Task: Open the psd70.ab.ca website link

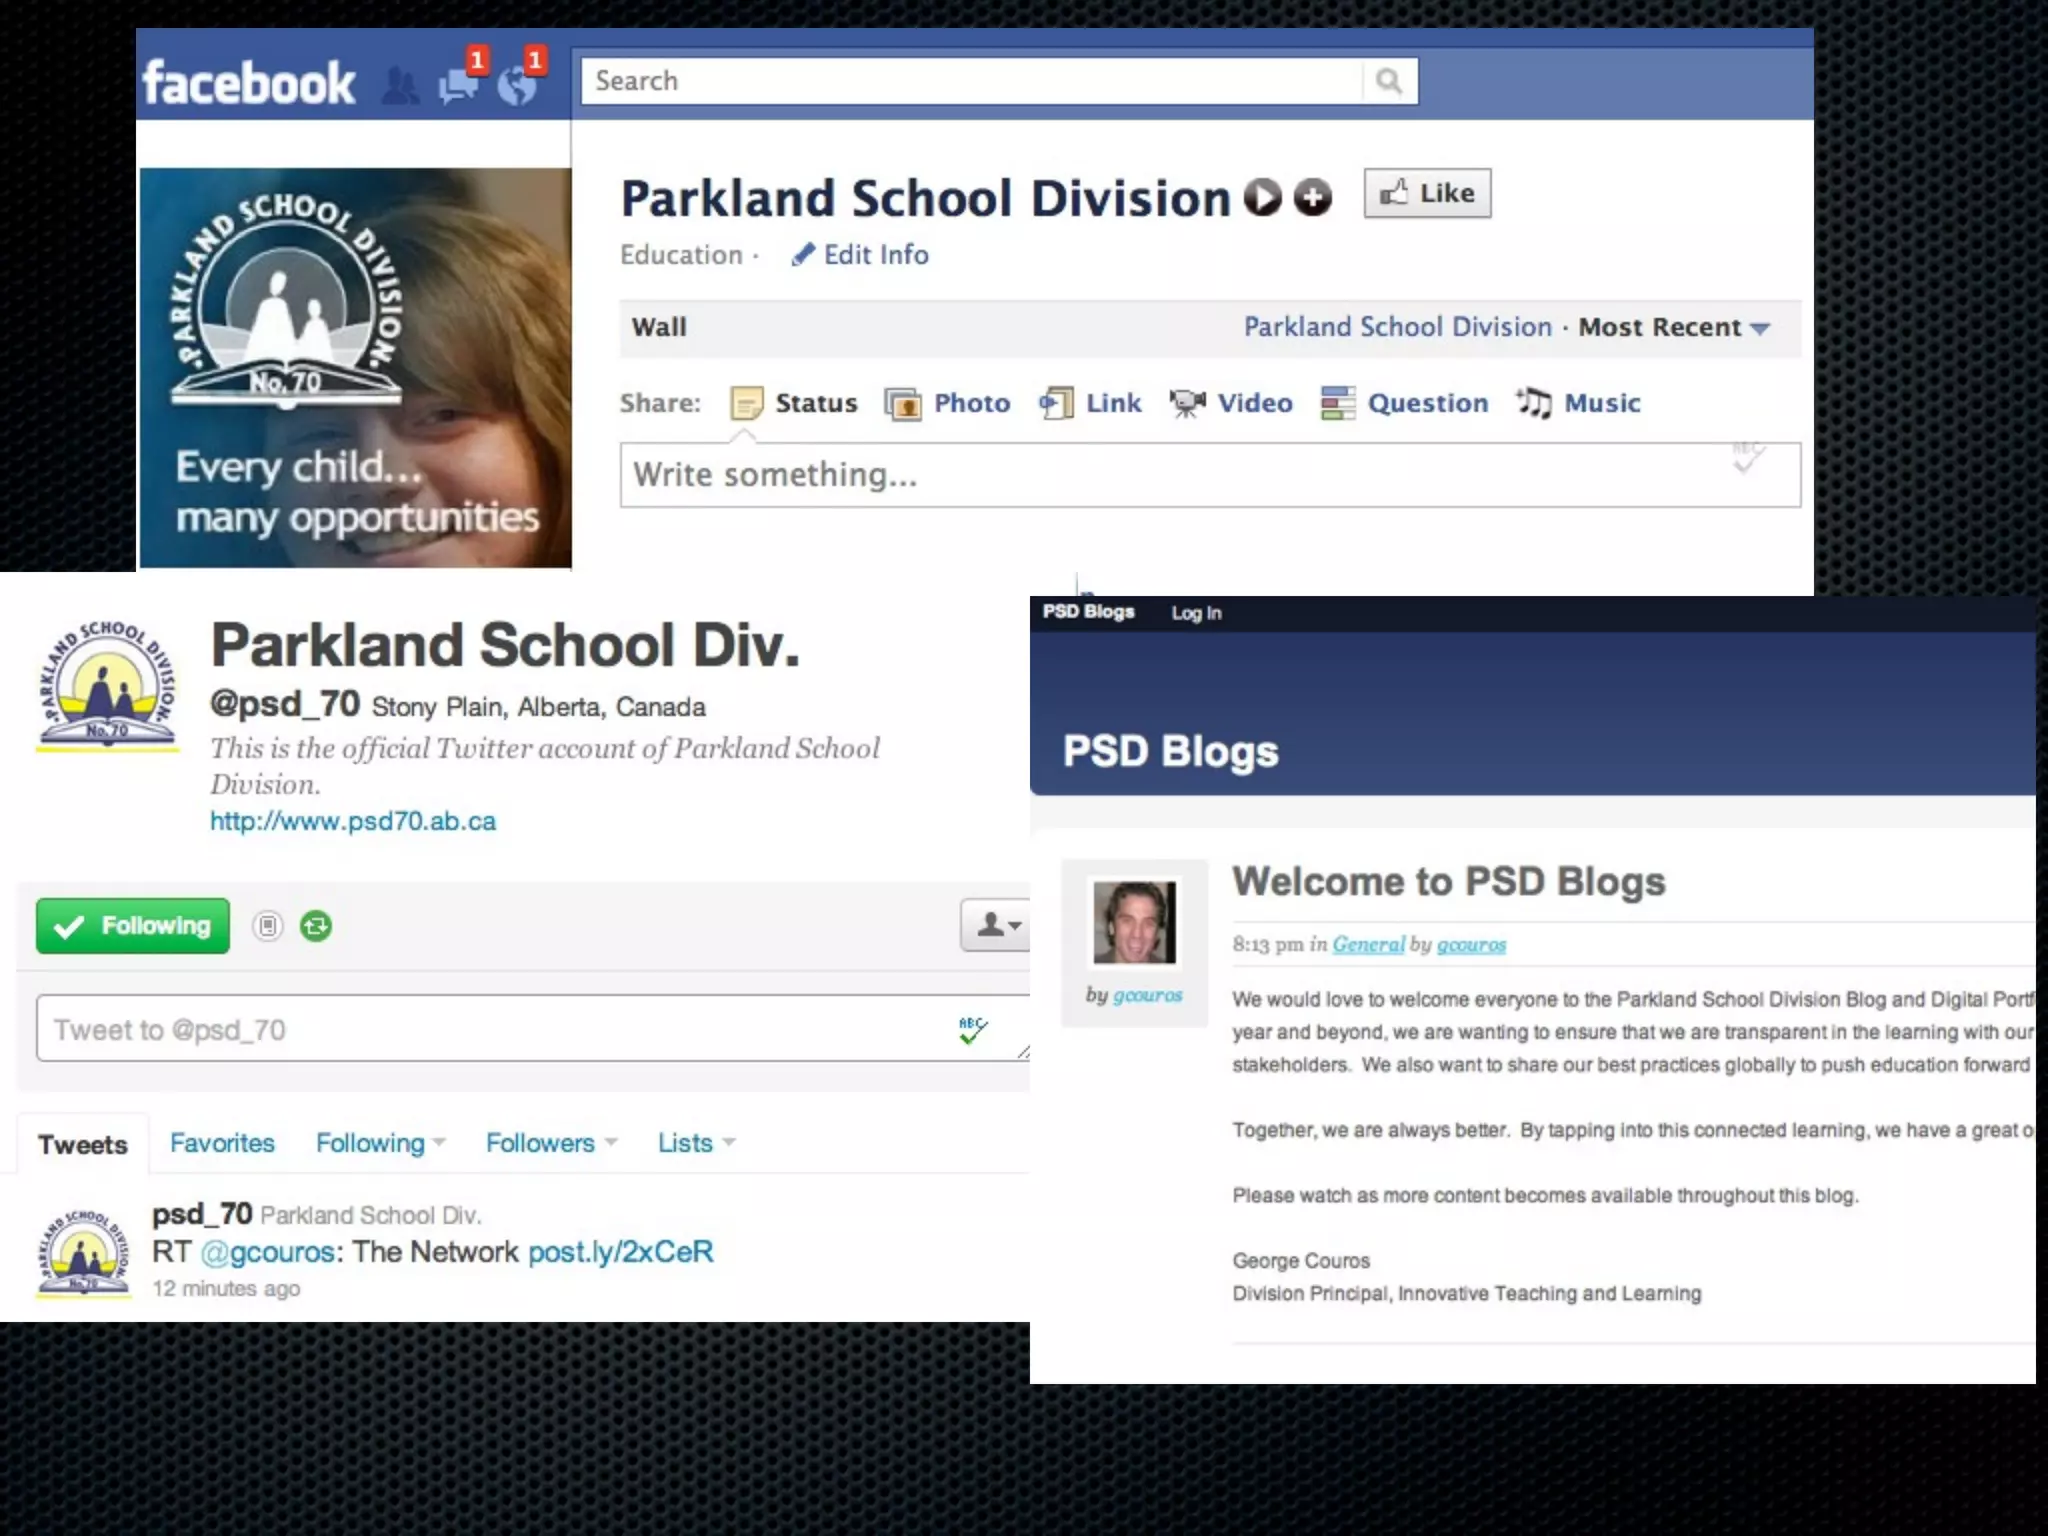Action: (x=353, y=821)
